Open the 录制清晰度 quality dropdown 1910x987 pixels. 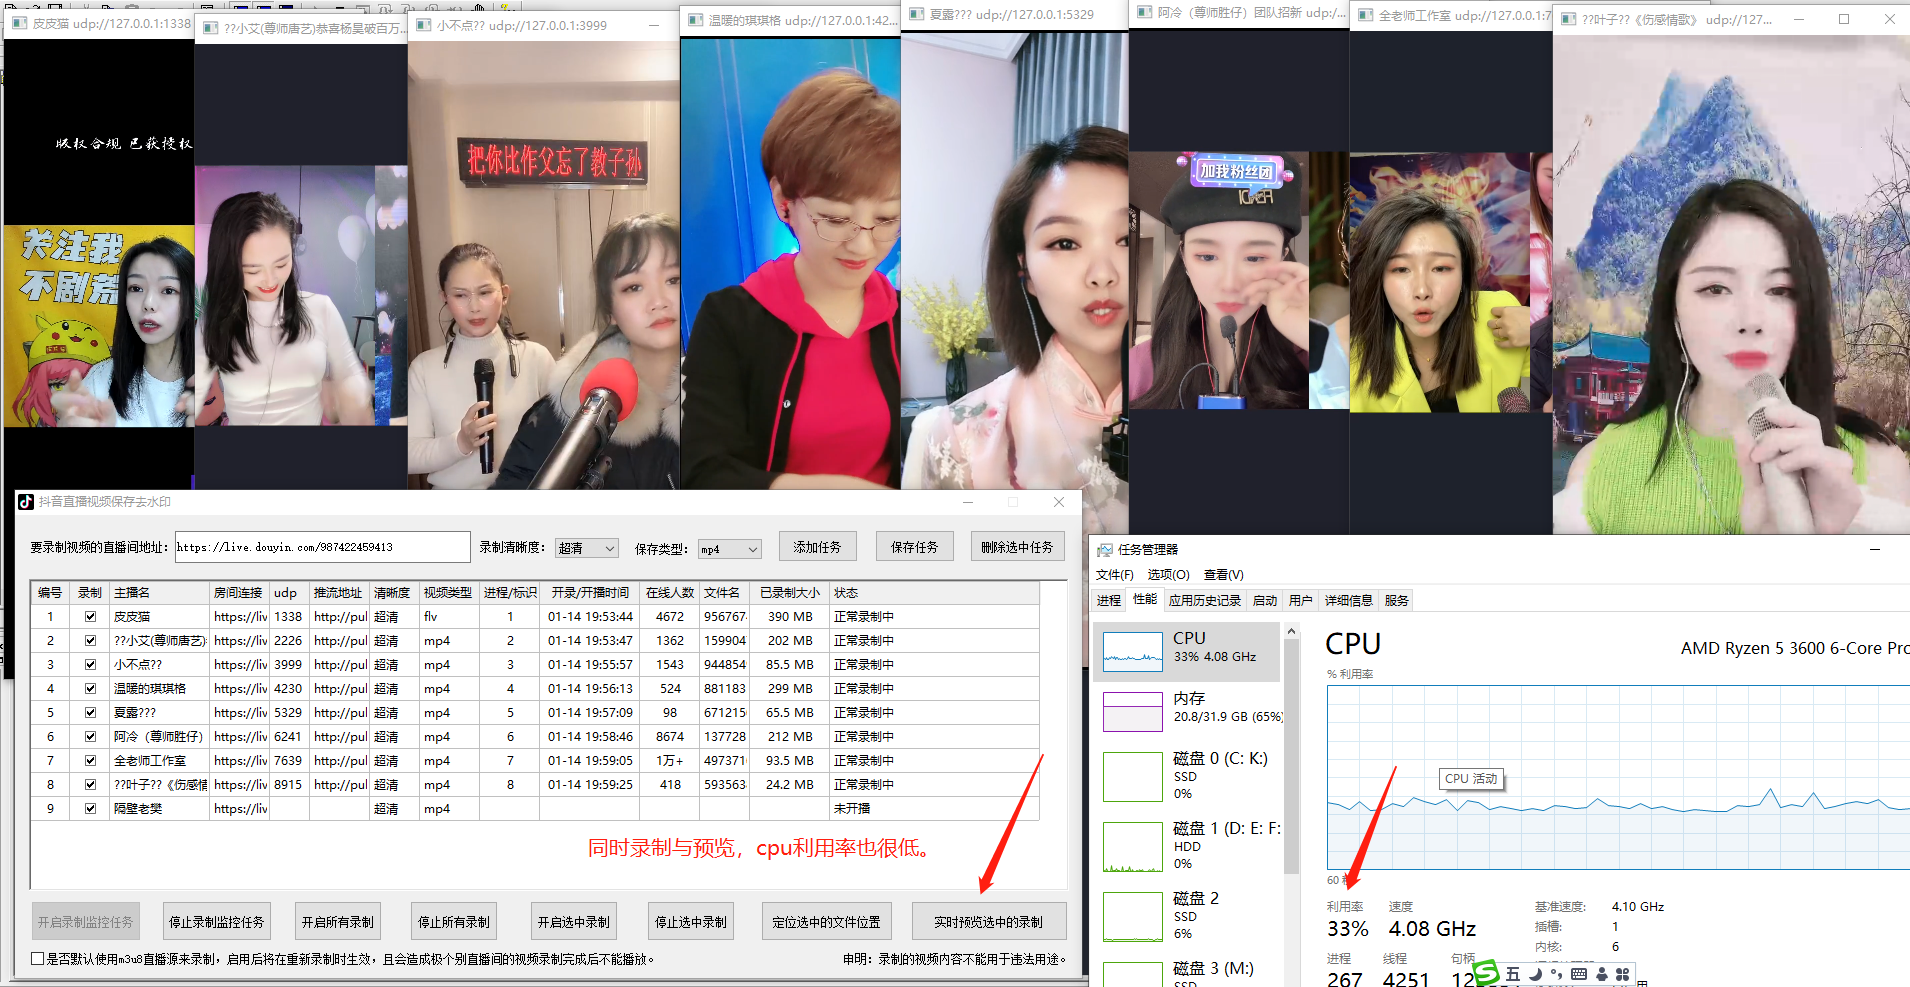(x=587, y=548)
